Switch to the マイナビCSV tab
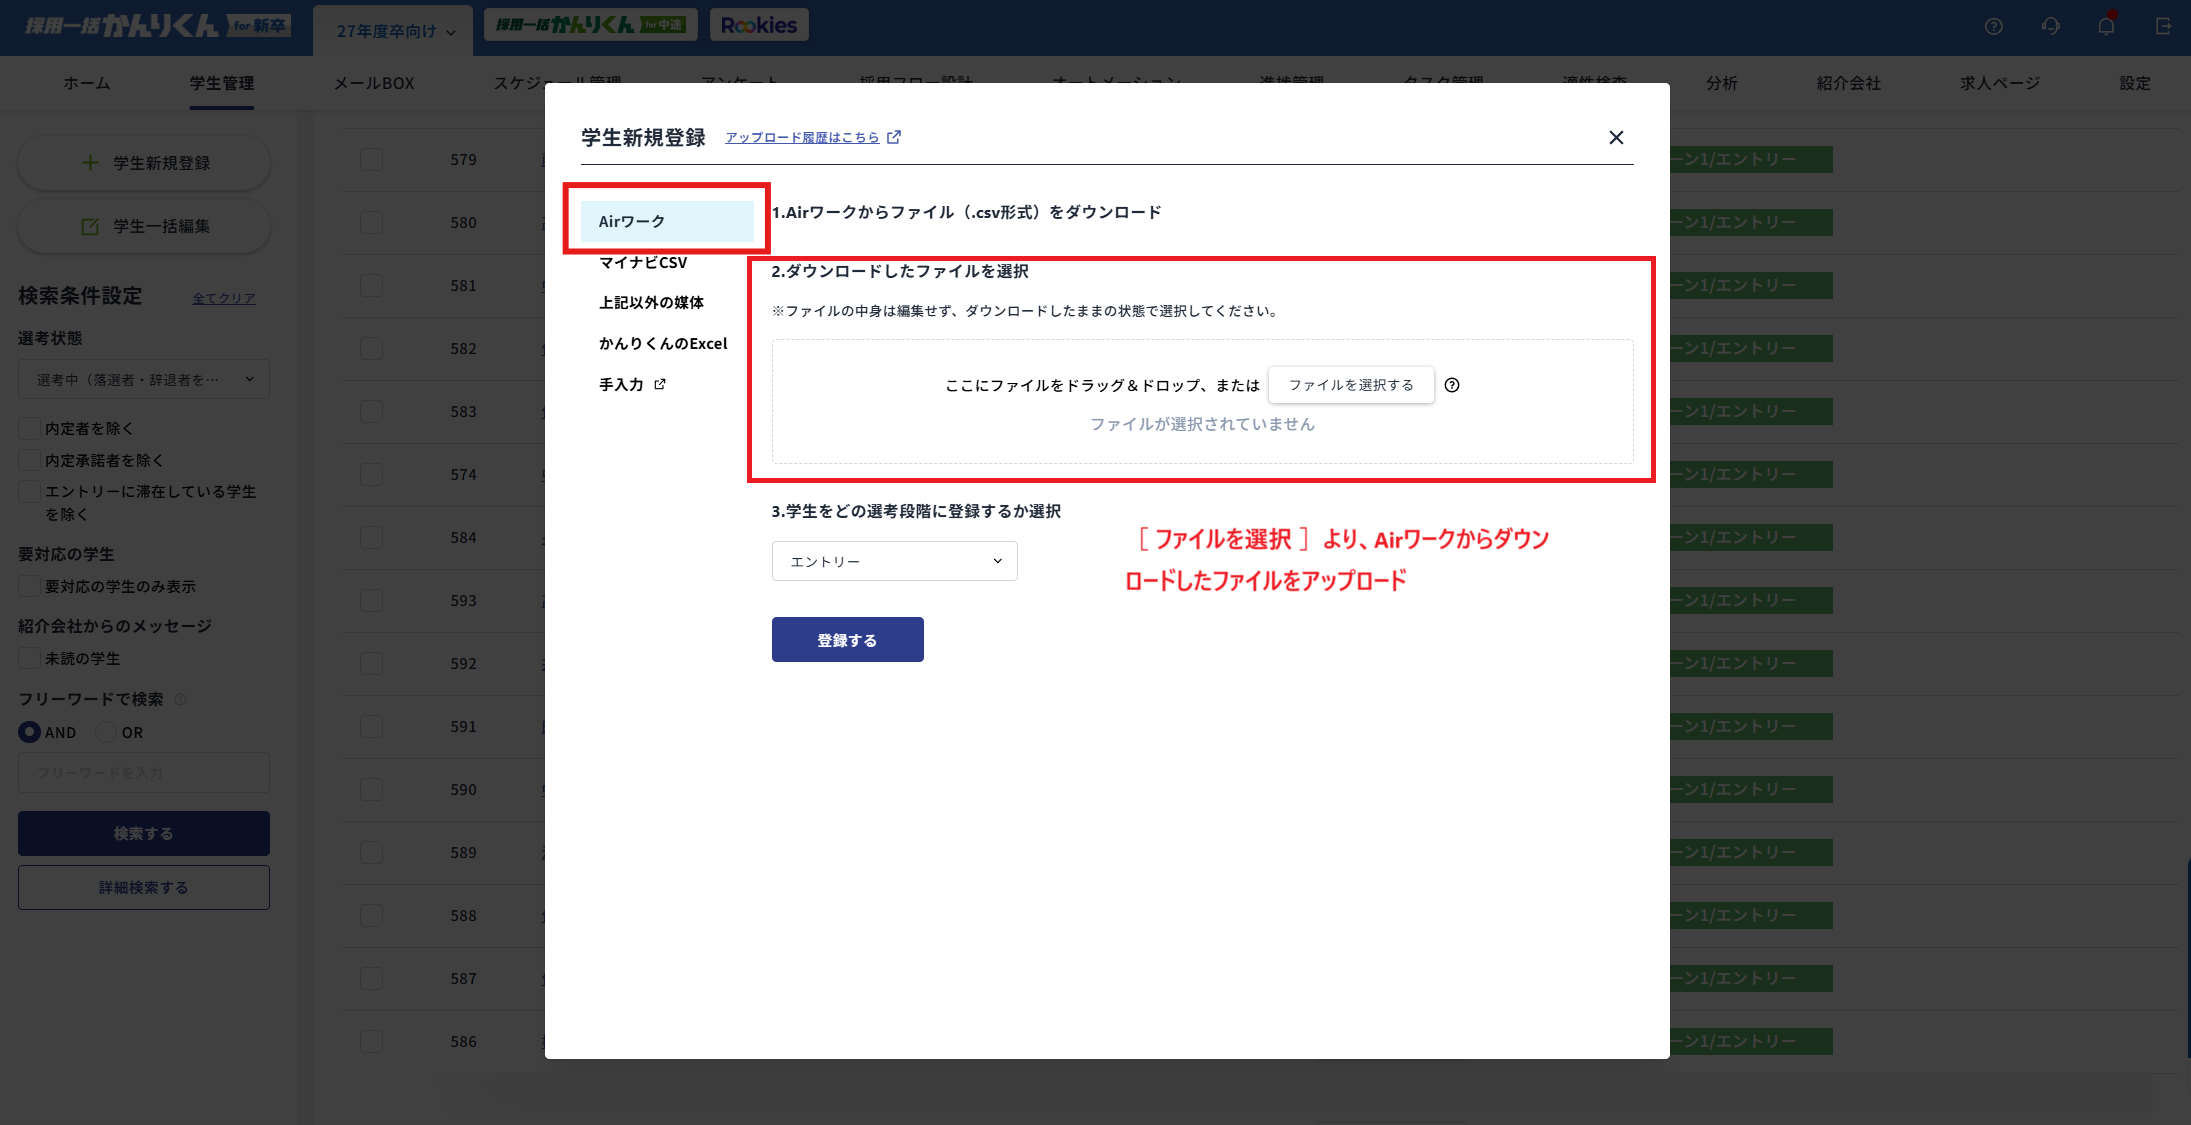2191x1125 pixels. point(643,262)
